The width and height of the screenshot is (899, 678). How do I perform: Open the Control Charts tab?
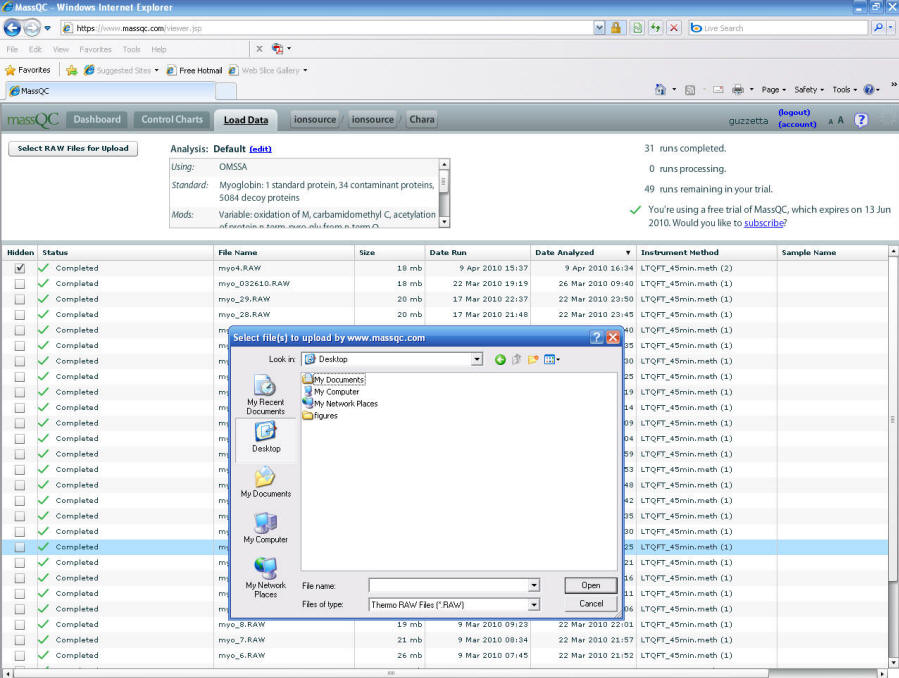click(172, 119)
